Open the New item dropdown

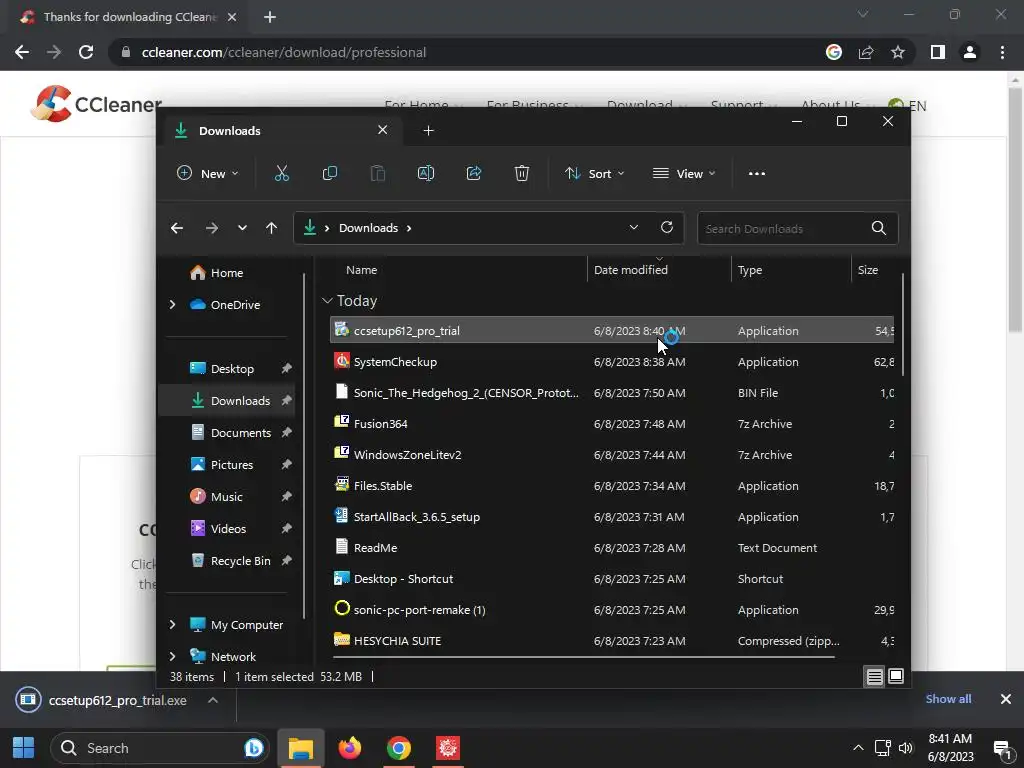208,173
